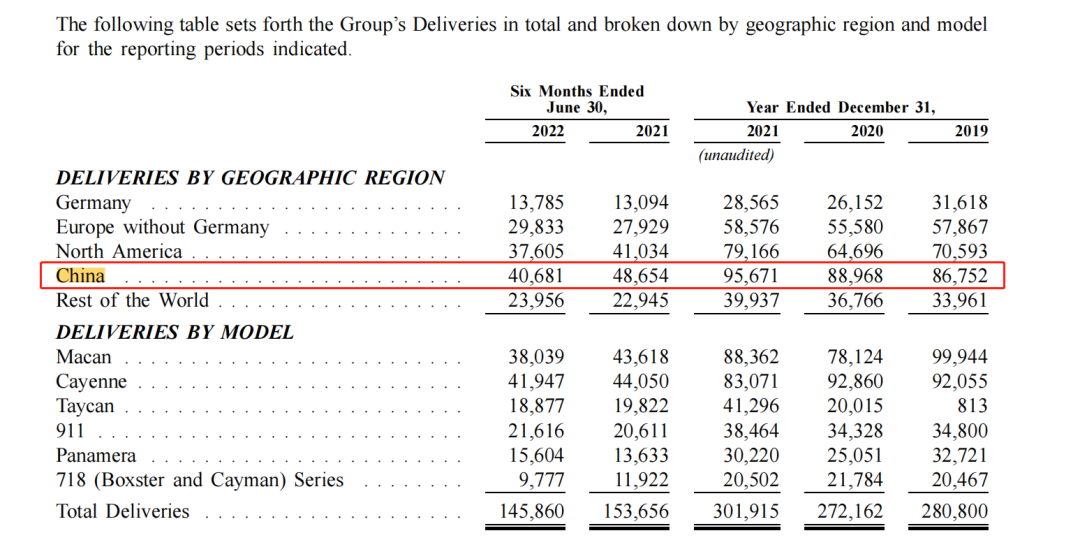1080x547 pixels.
Task: Click the DELIVERIES BY GEOGRAPHIC REGION heading
Action: (250, 178)
